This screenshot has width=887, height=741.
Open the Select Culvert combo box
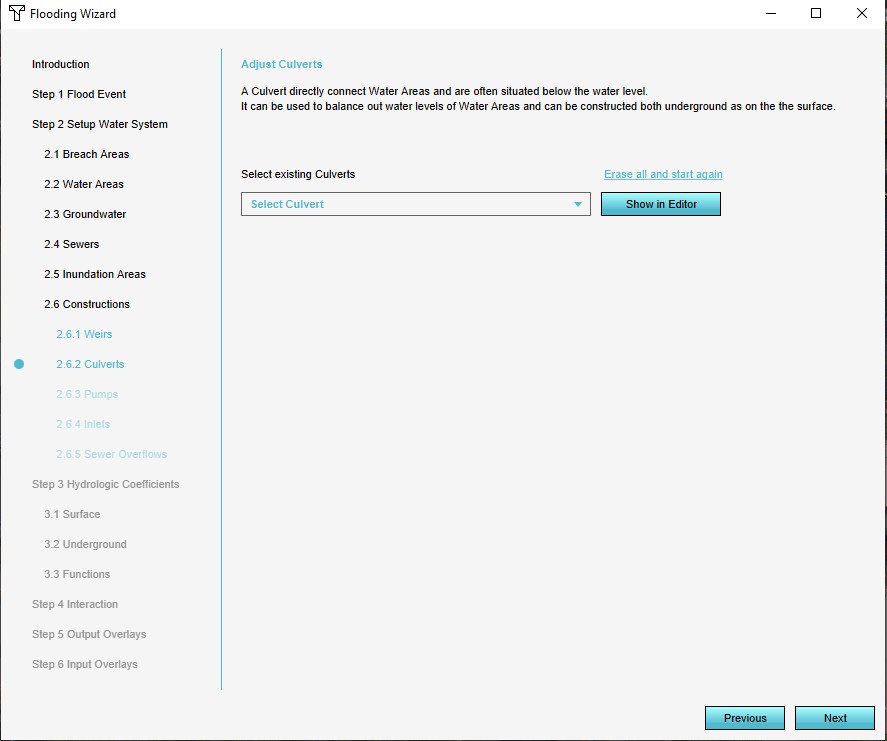coord(415,205)
